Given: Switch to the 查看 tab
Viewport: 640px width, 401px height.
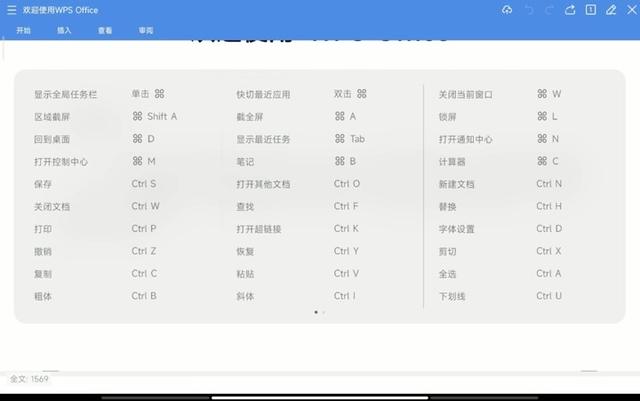Looking at the screenshot, I should [105, 31].
